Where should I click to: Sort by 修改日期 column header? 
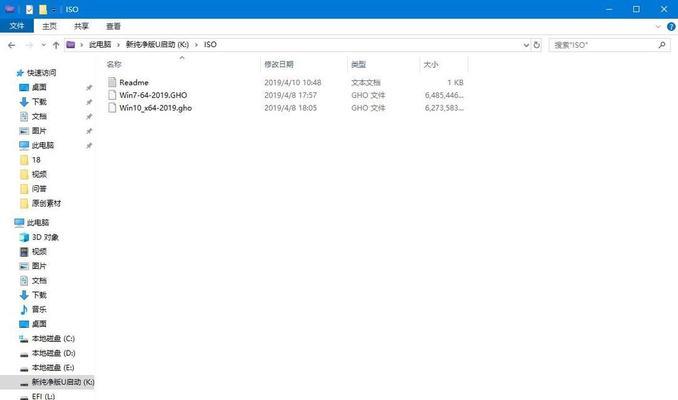[279, 64]
